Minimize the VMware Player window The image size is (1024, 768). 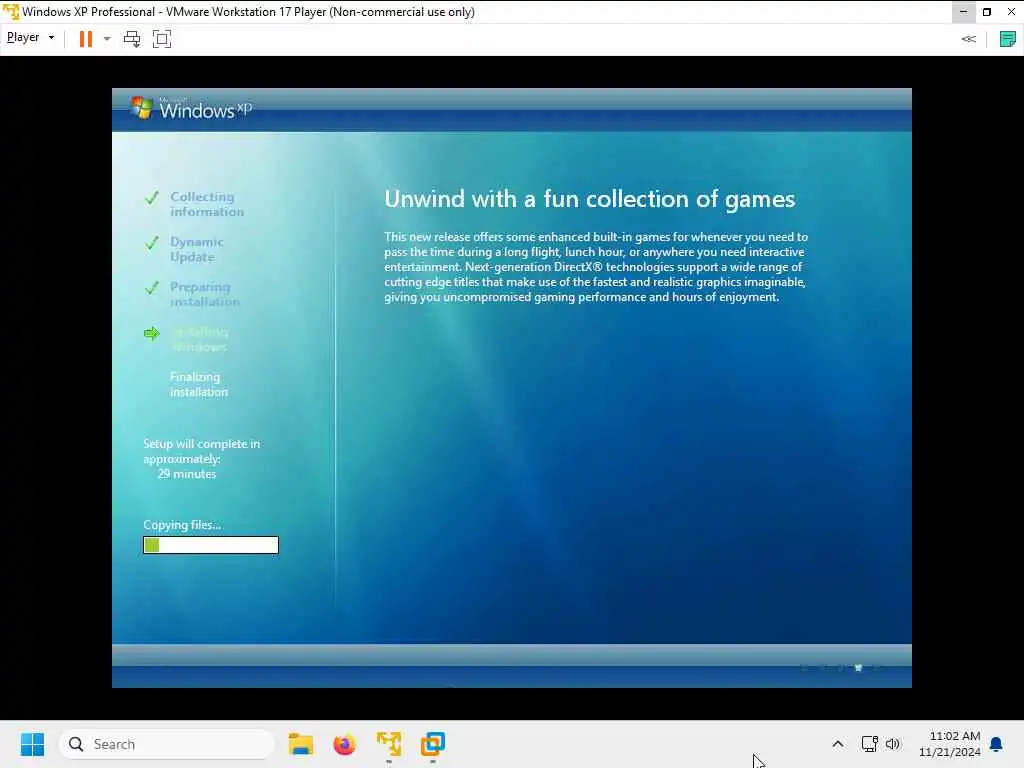963,12
